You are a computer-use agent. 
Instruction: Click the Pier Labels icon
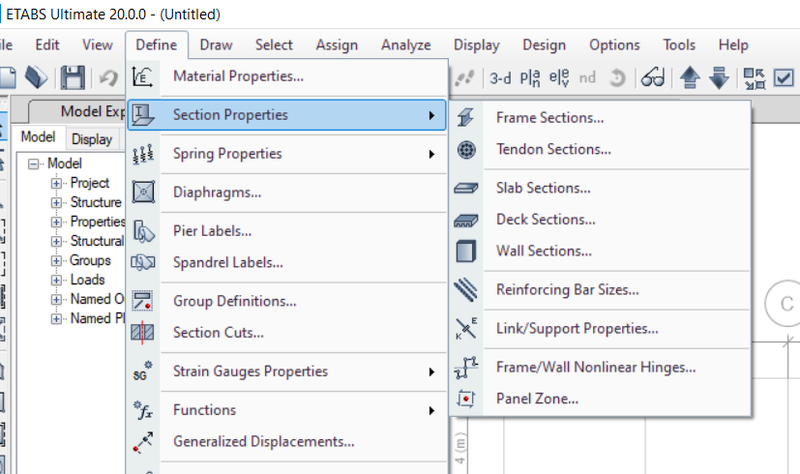(143, 231)
